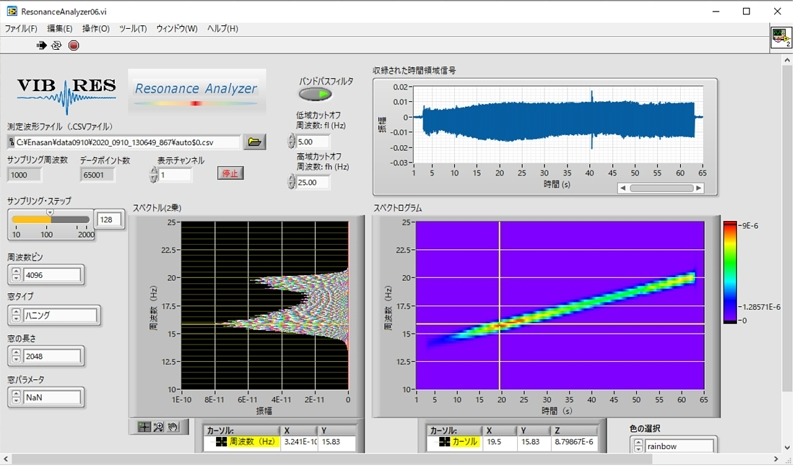Click the window parameter NaN stepper
The image size is (800, 473).
pyautogui.click(x=16, y=397)
